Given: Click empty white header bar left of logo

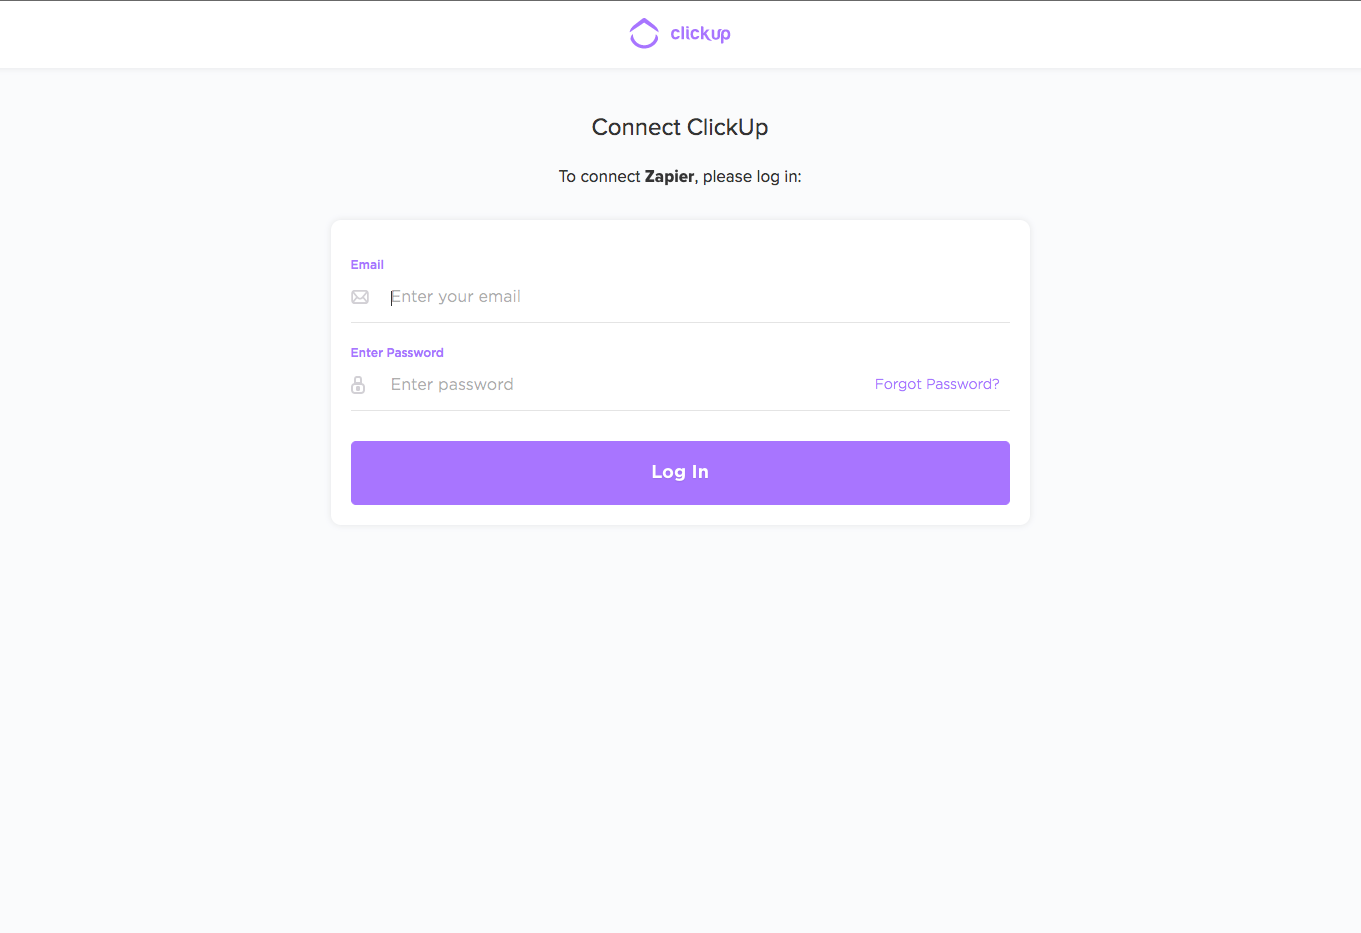Looking at the screenshot, I should coord(300,34).
